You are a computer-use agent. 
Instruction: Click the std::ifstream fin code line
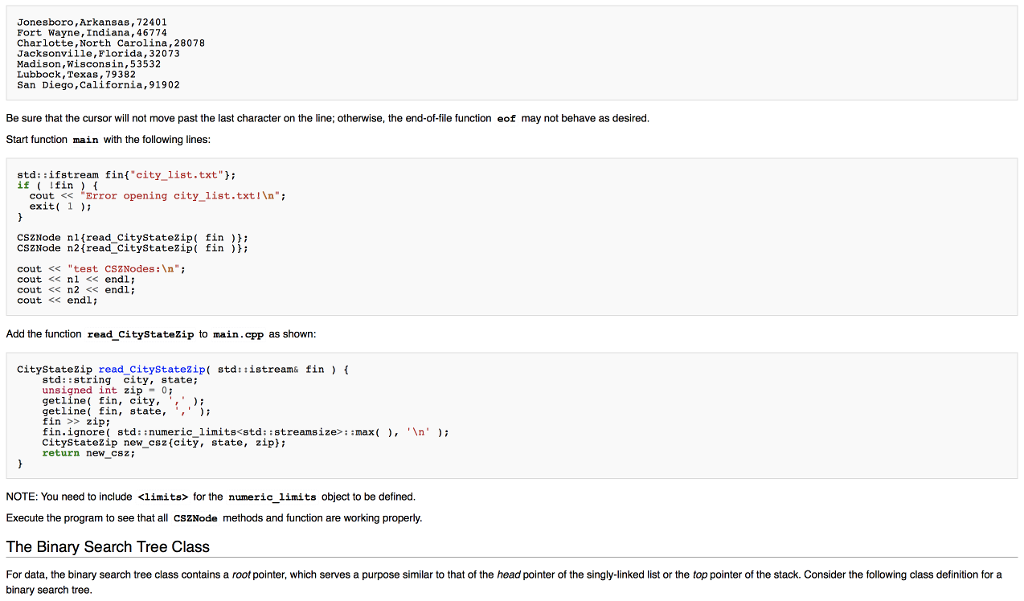point(127,175)
